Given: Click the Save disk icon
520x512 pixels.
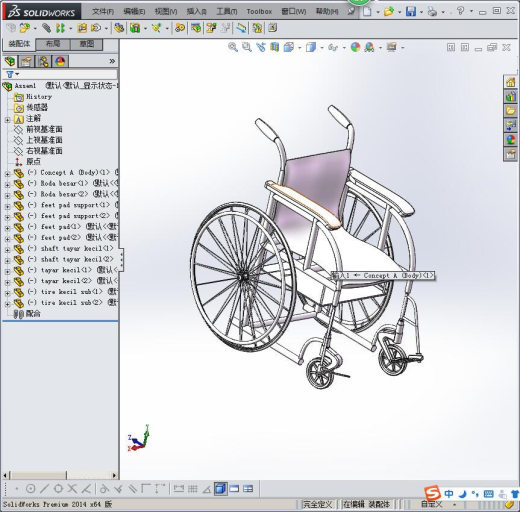Looking at the screenshot, I should pos(411,12).
